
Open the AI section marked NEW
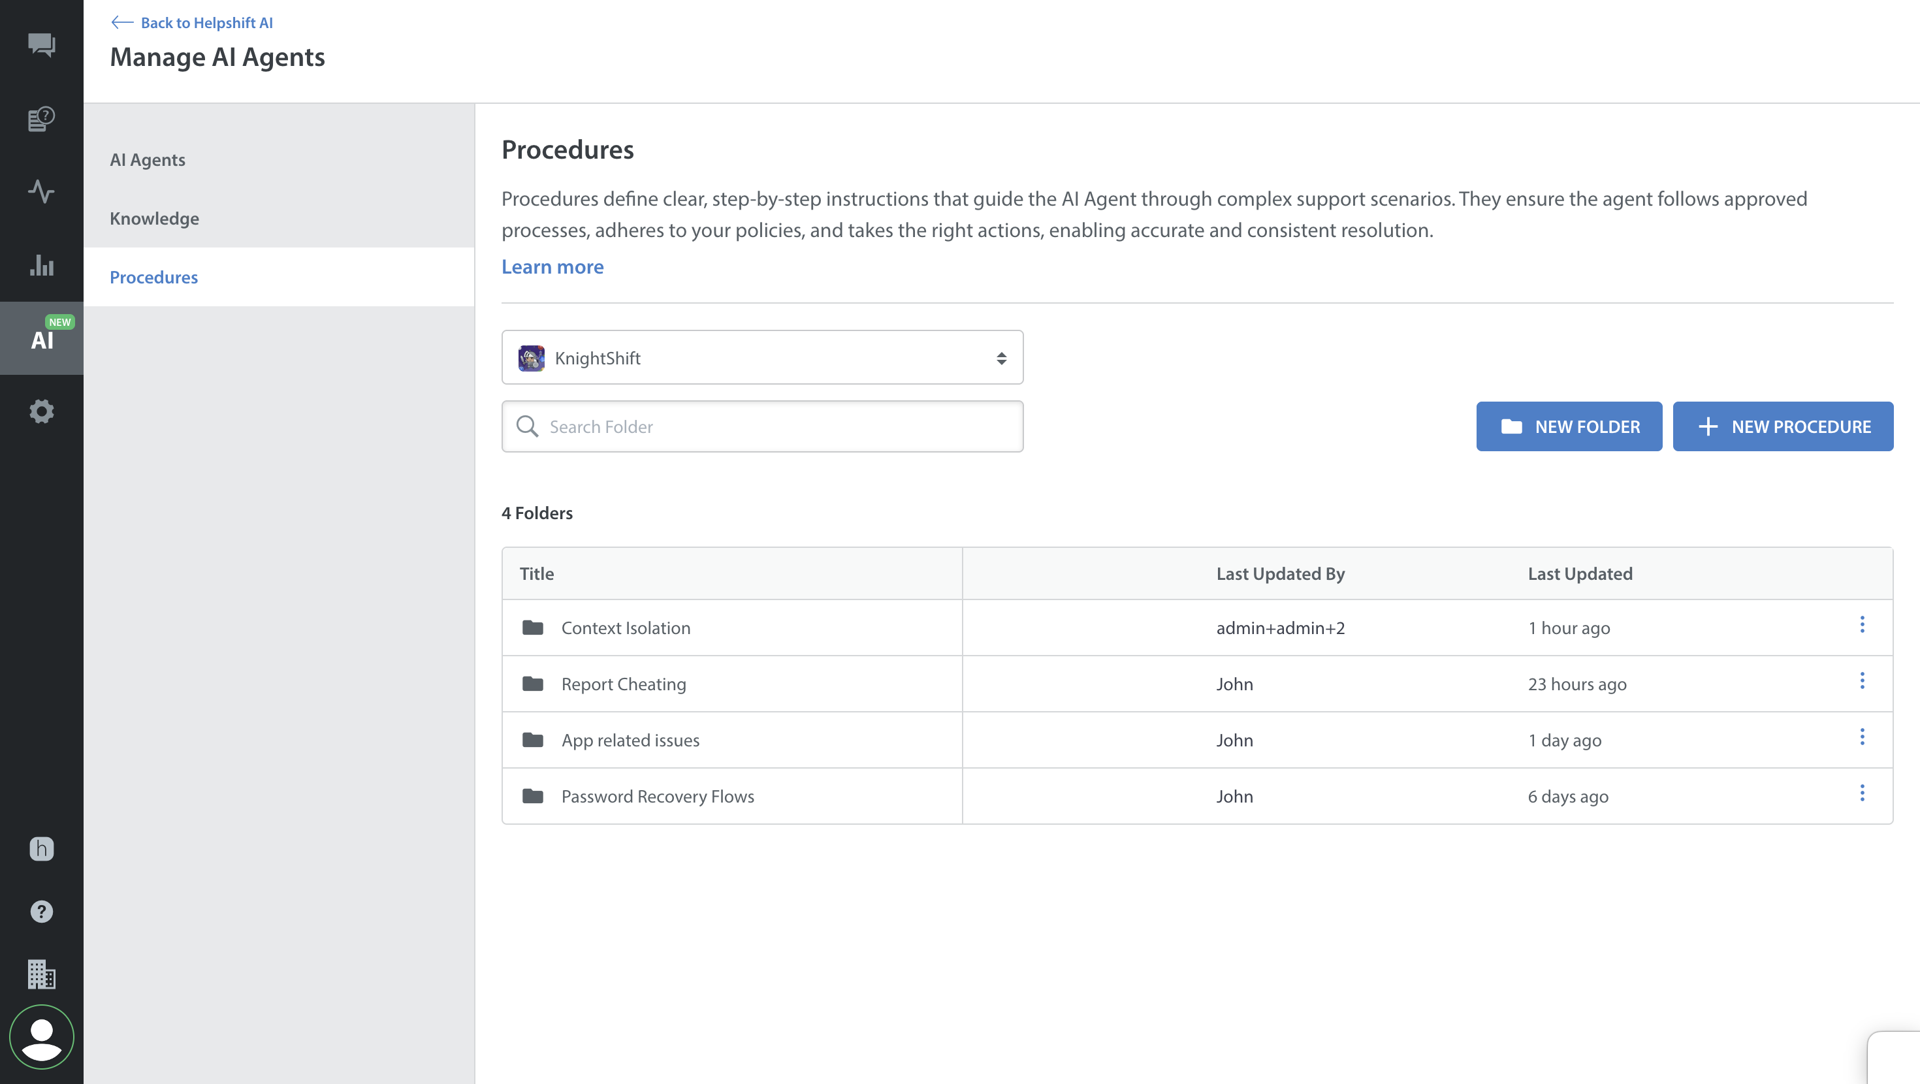click(x=41, y=338)
